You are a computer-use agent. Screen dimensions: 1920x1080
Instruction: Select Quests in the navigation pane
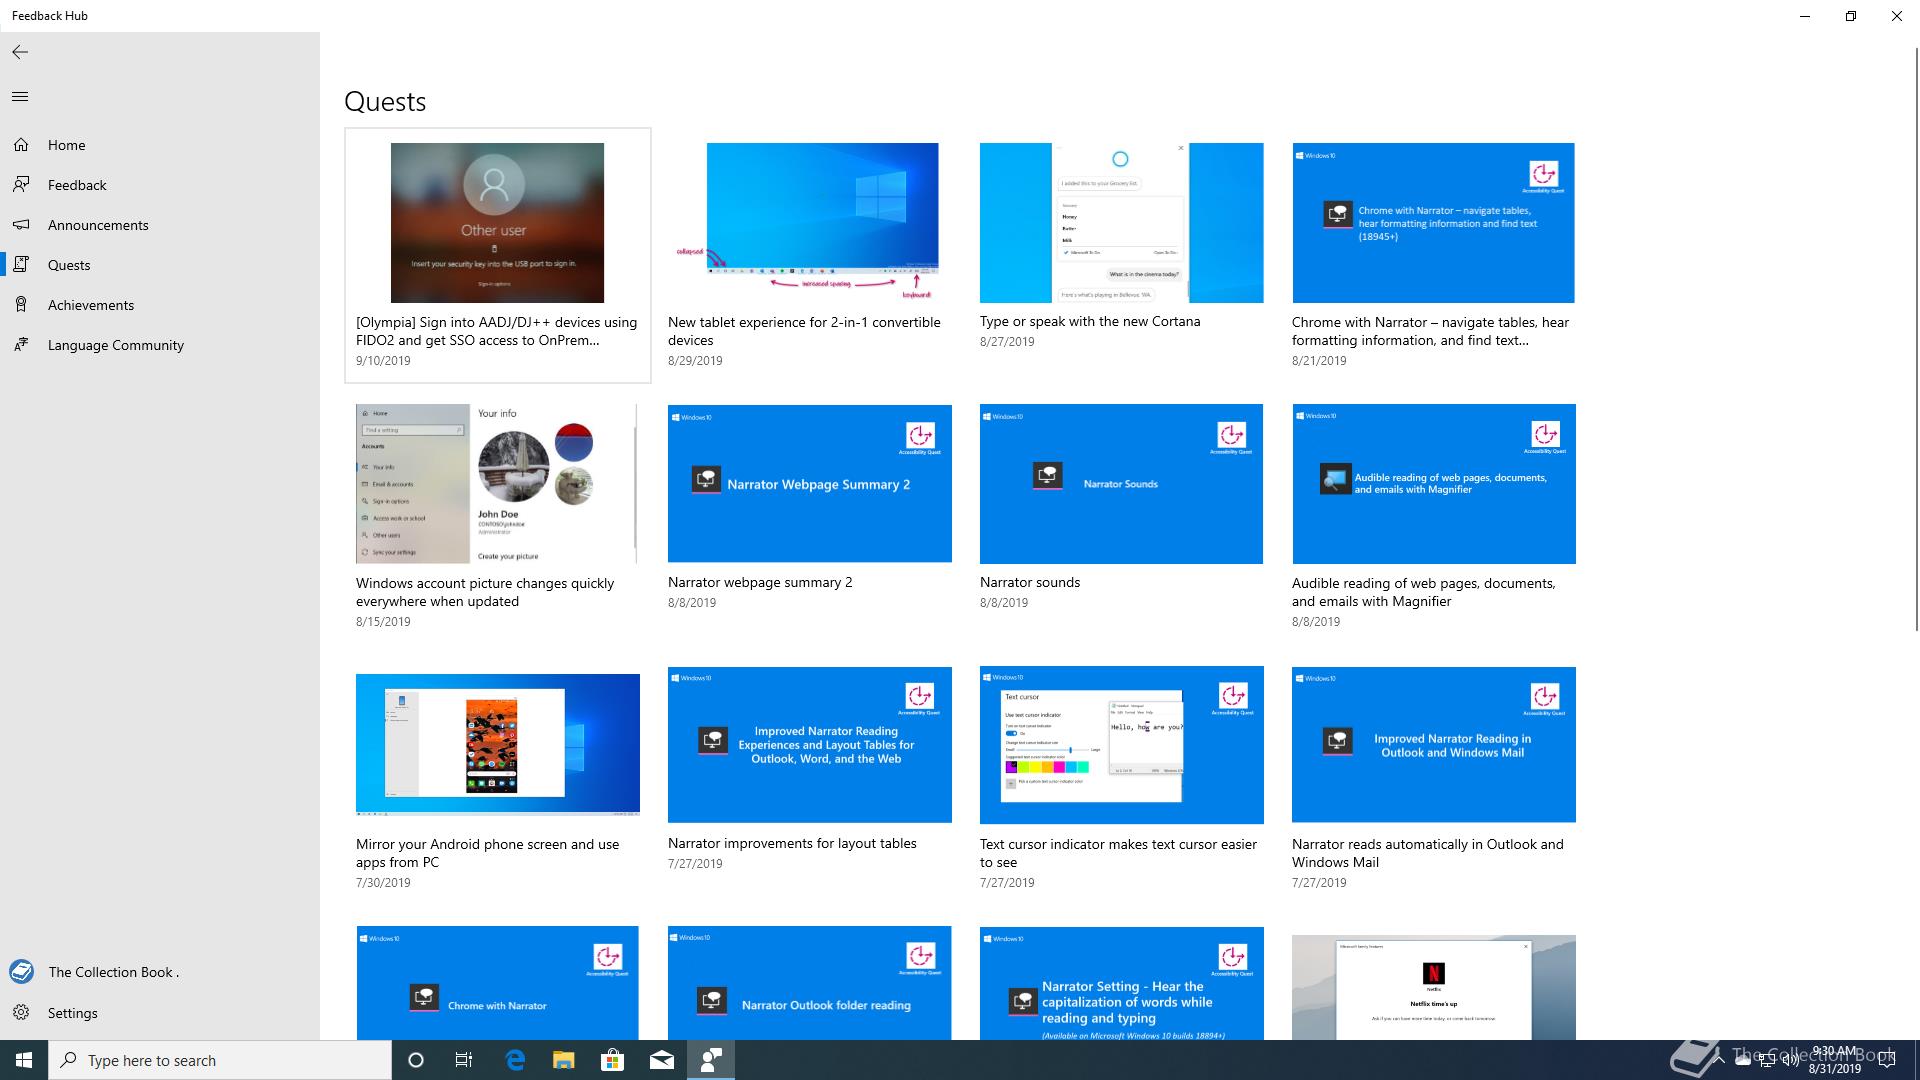tap(160, 265)
